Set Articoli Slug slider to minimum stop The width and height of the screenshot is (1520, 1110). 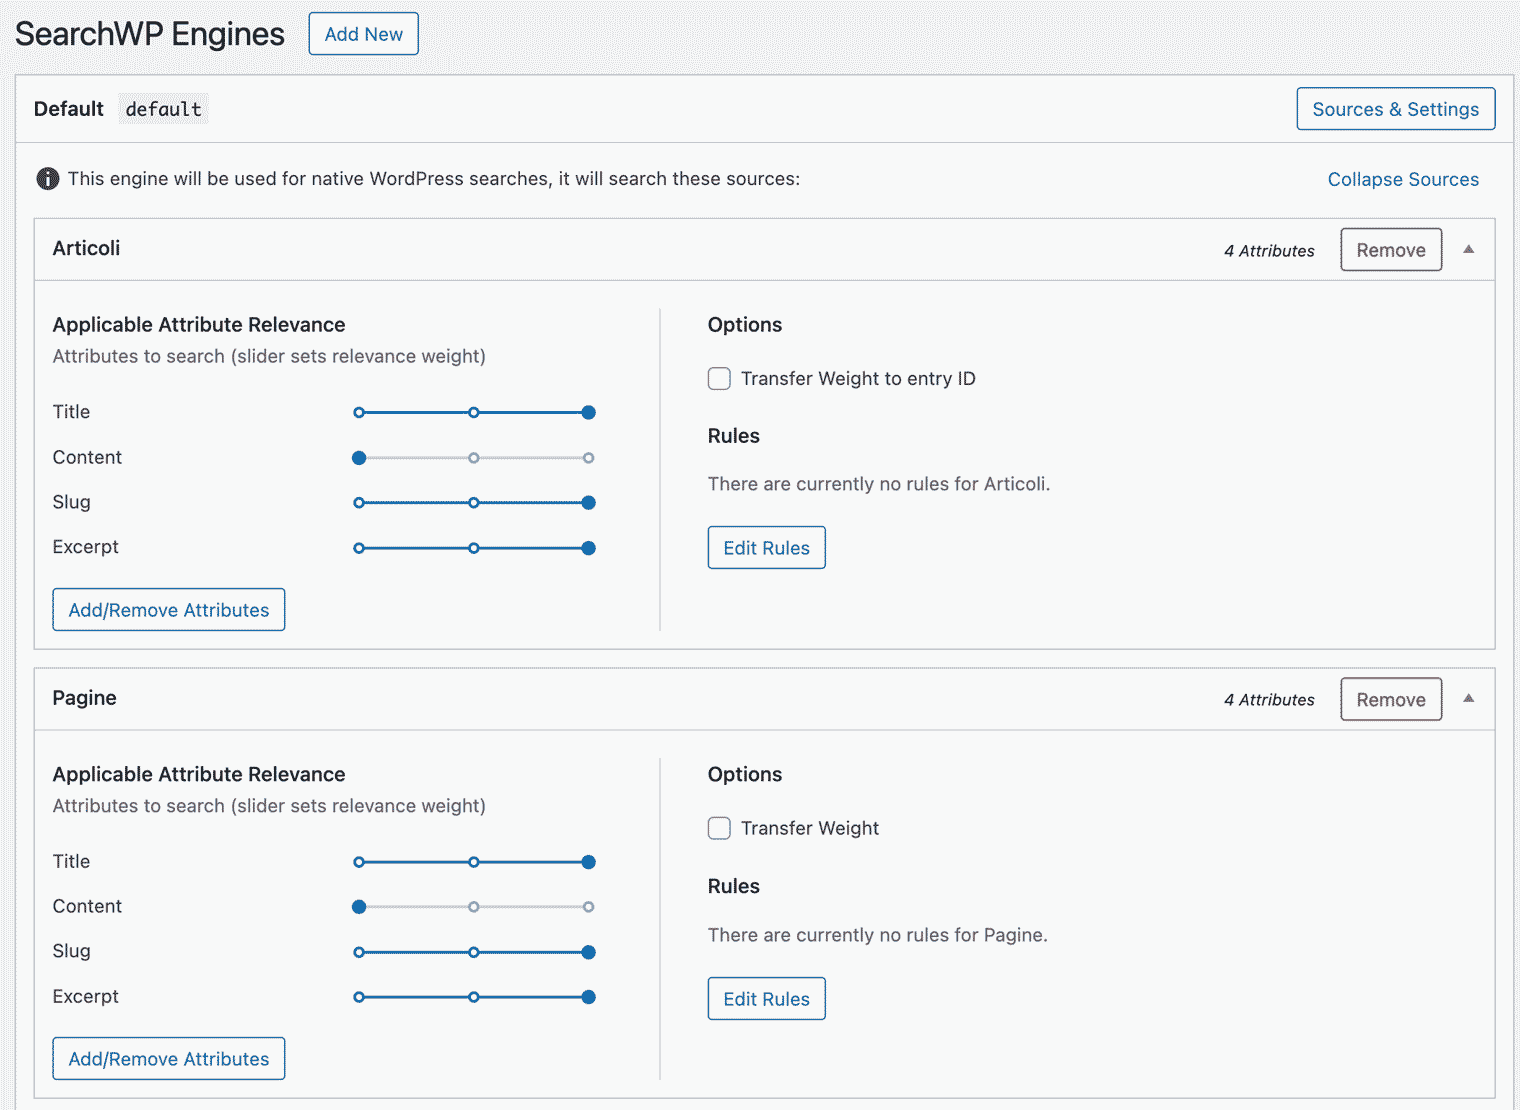tap(359, 503)
